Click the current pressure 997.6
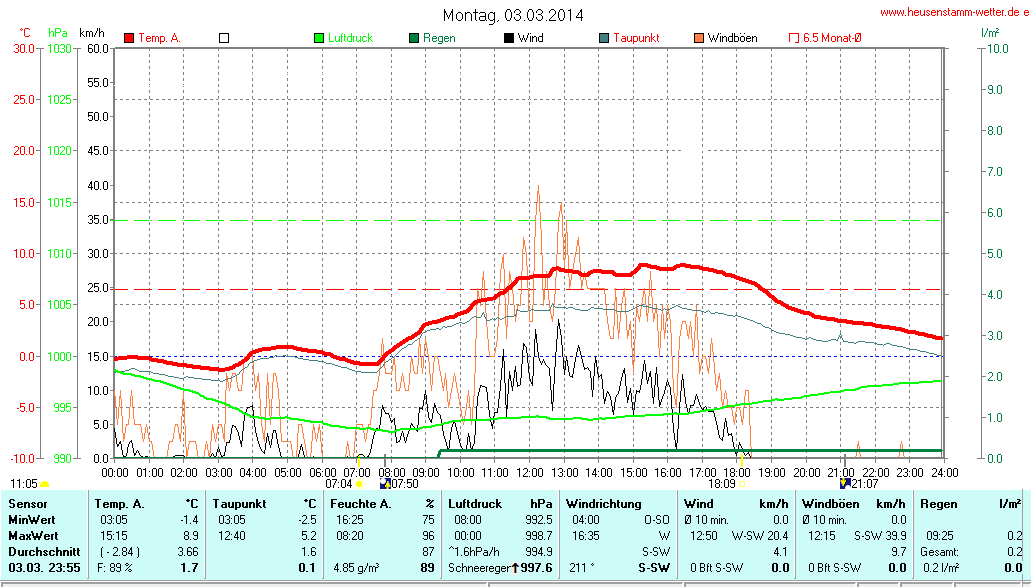The width and height of the screenshot is (1034, 587). (537, 568)
